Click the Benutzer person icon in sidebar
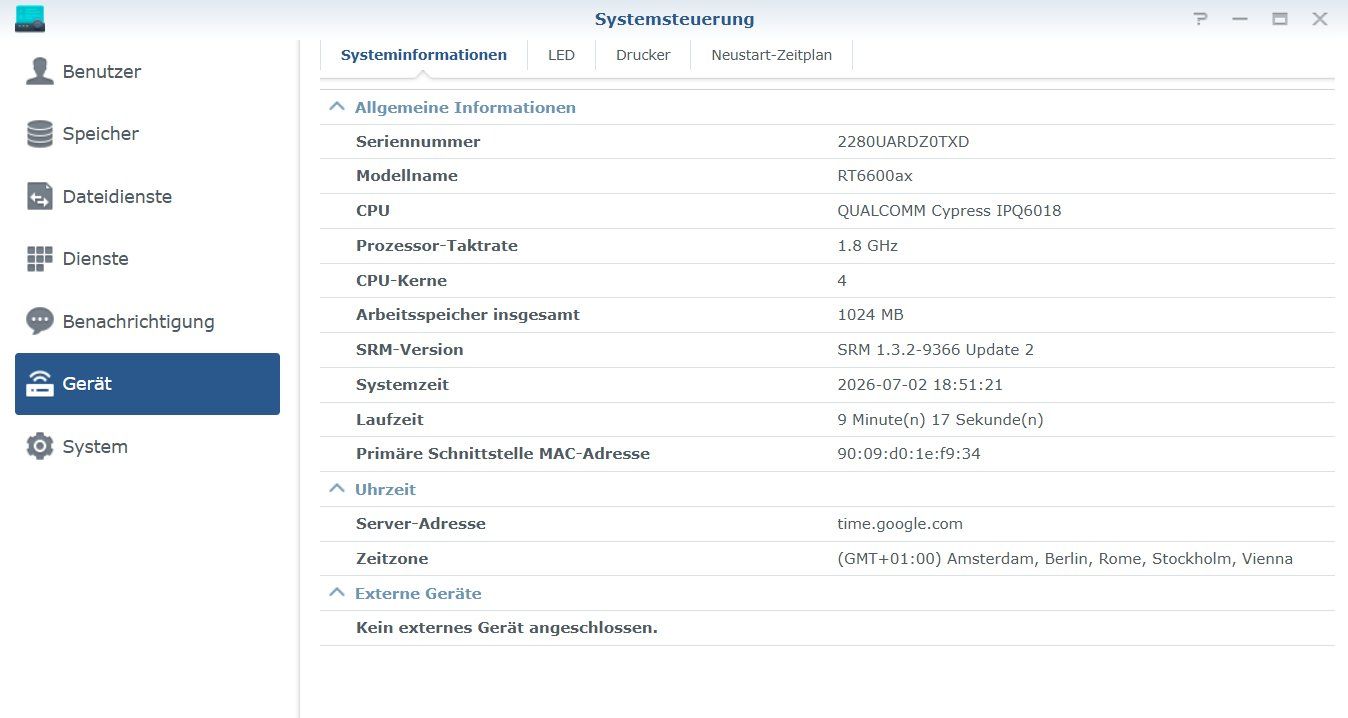1348x718 pixels. click(x=40, y=71)
